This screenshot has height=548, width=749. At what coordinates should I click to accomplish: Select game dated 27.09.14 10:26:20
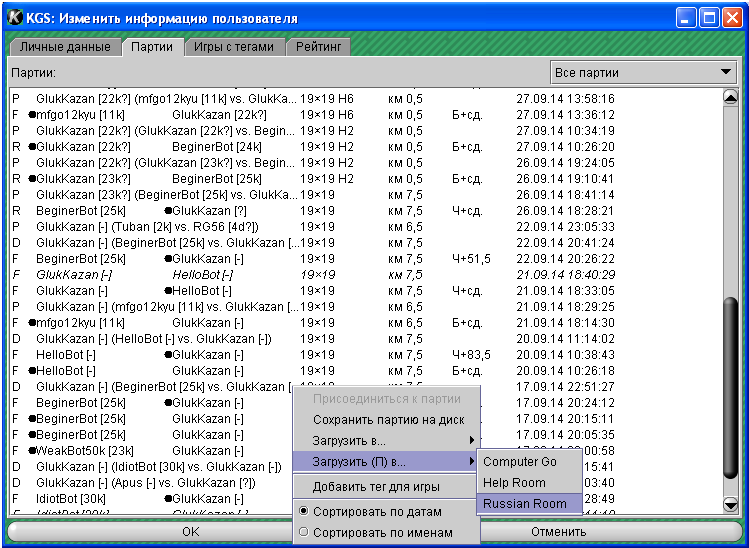point(365,147)
